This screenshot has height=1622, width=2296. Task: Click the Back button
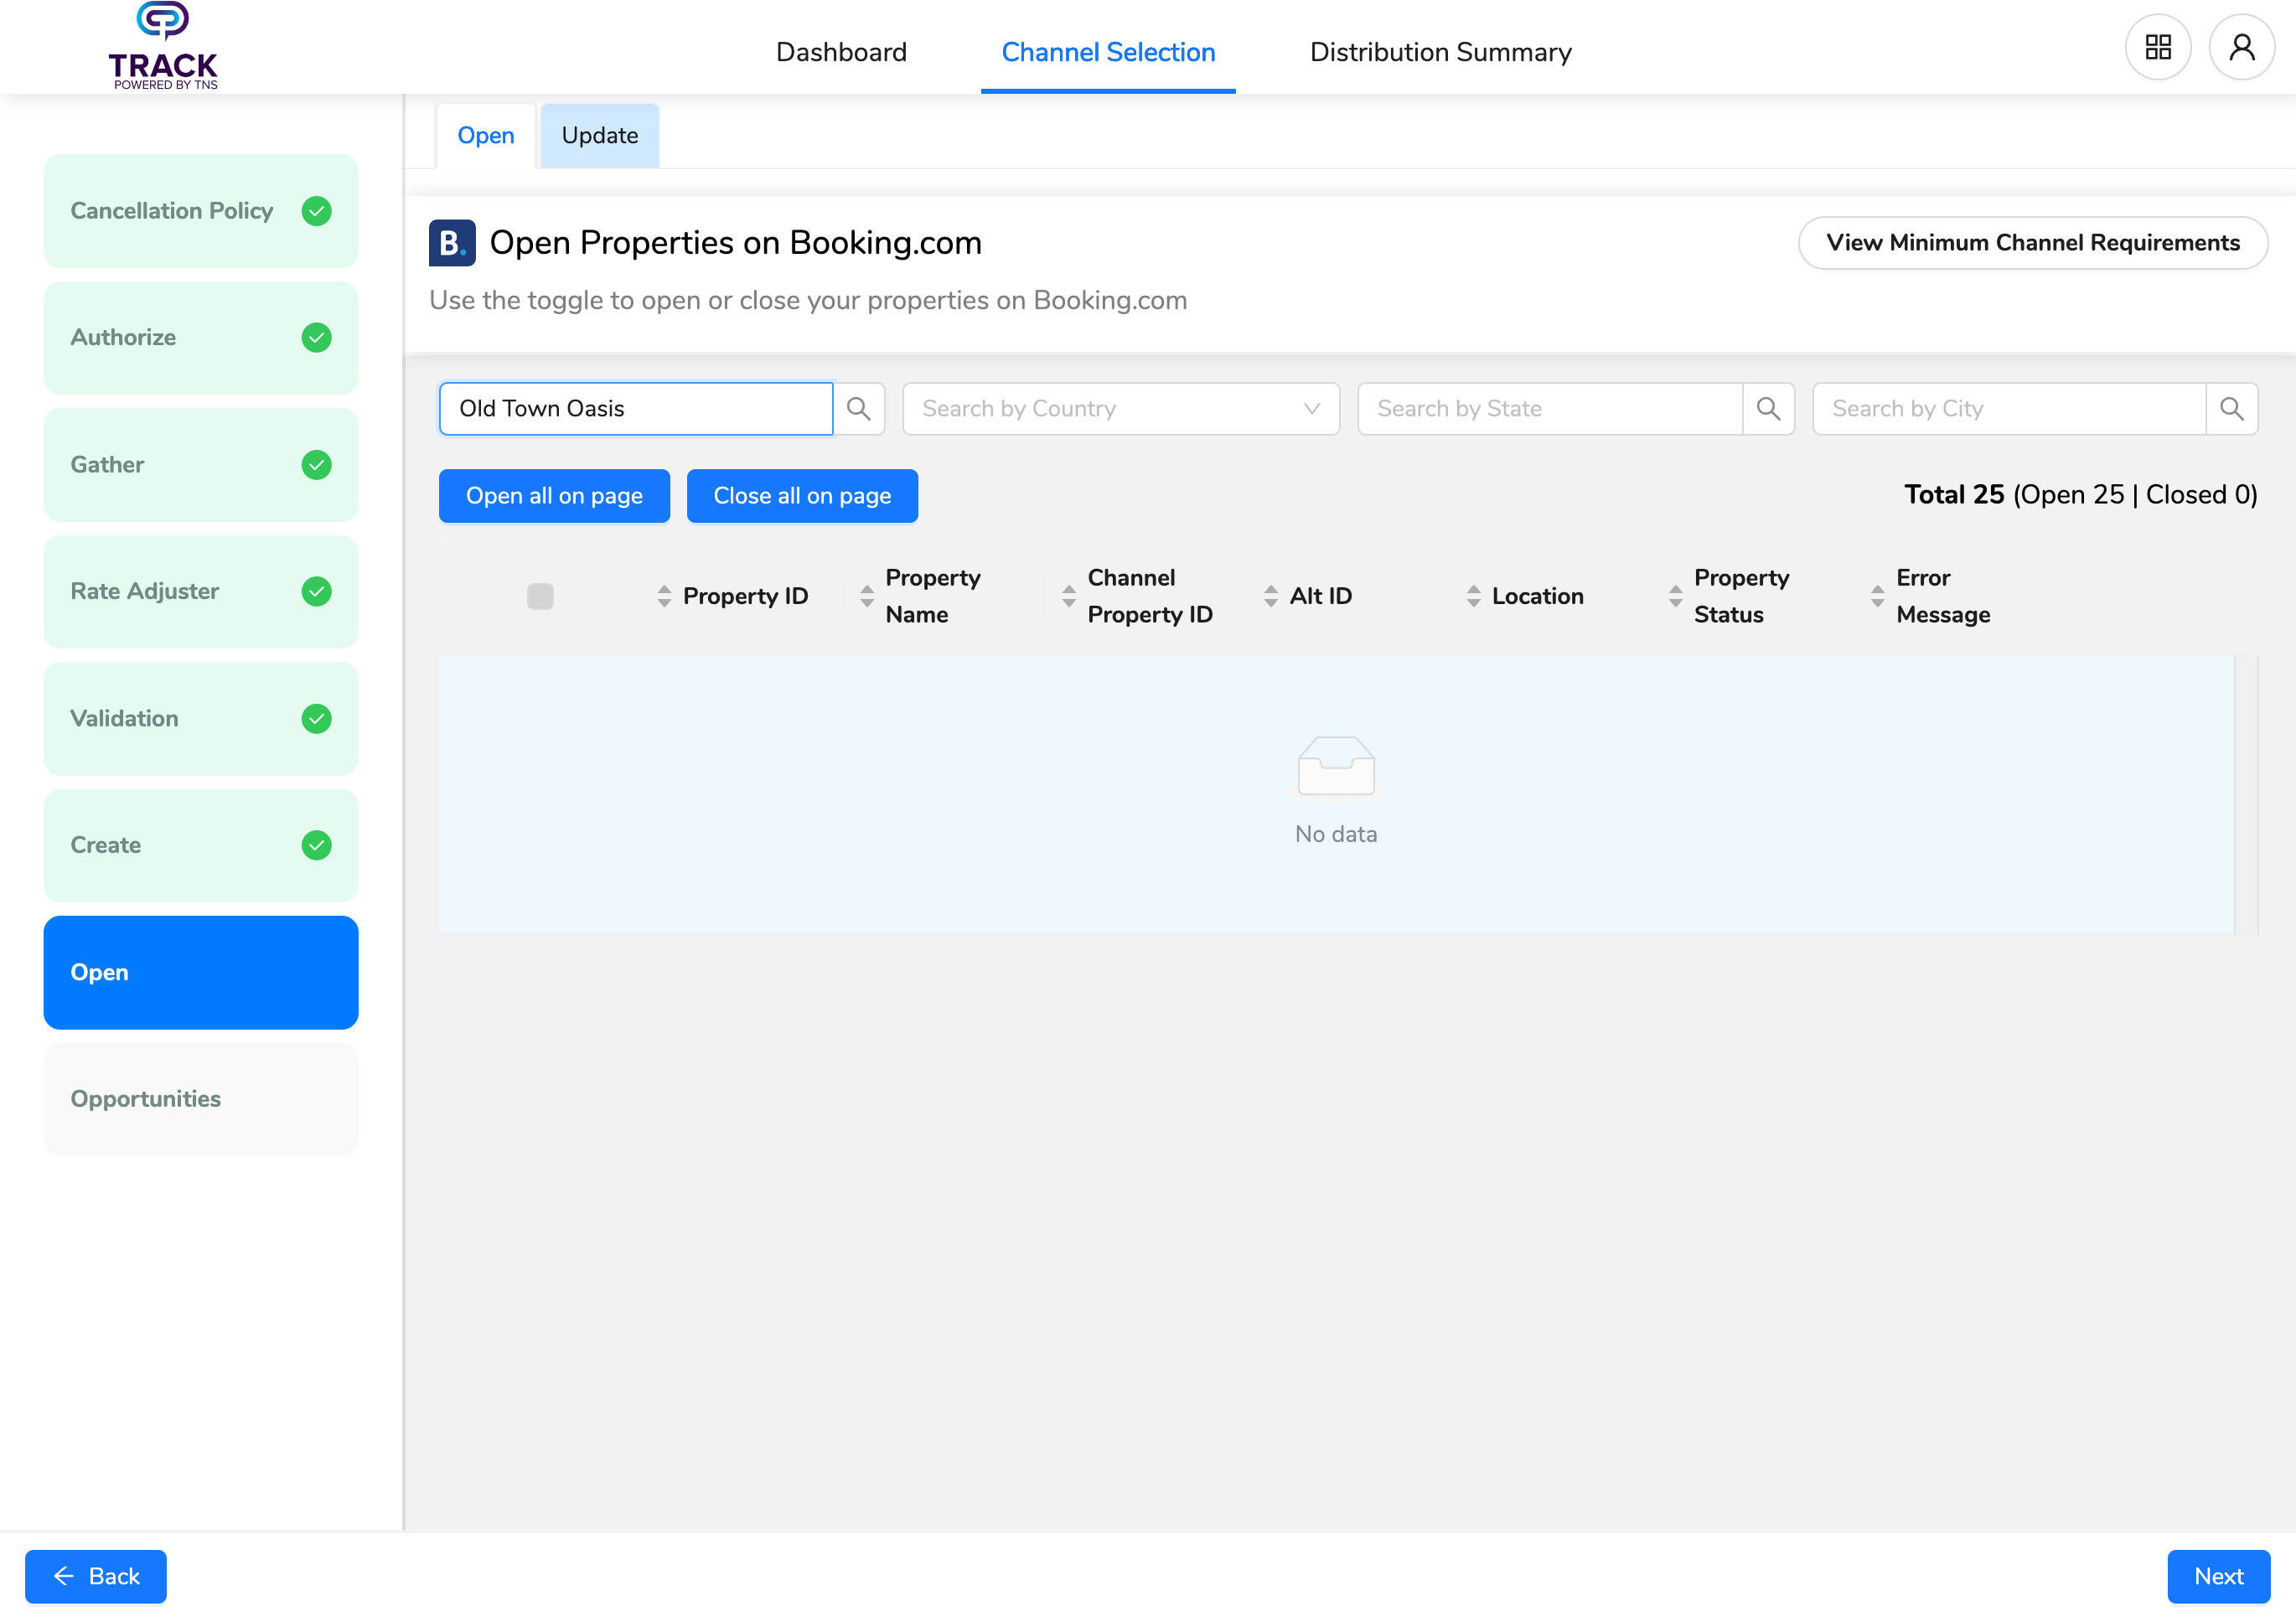96,1576
